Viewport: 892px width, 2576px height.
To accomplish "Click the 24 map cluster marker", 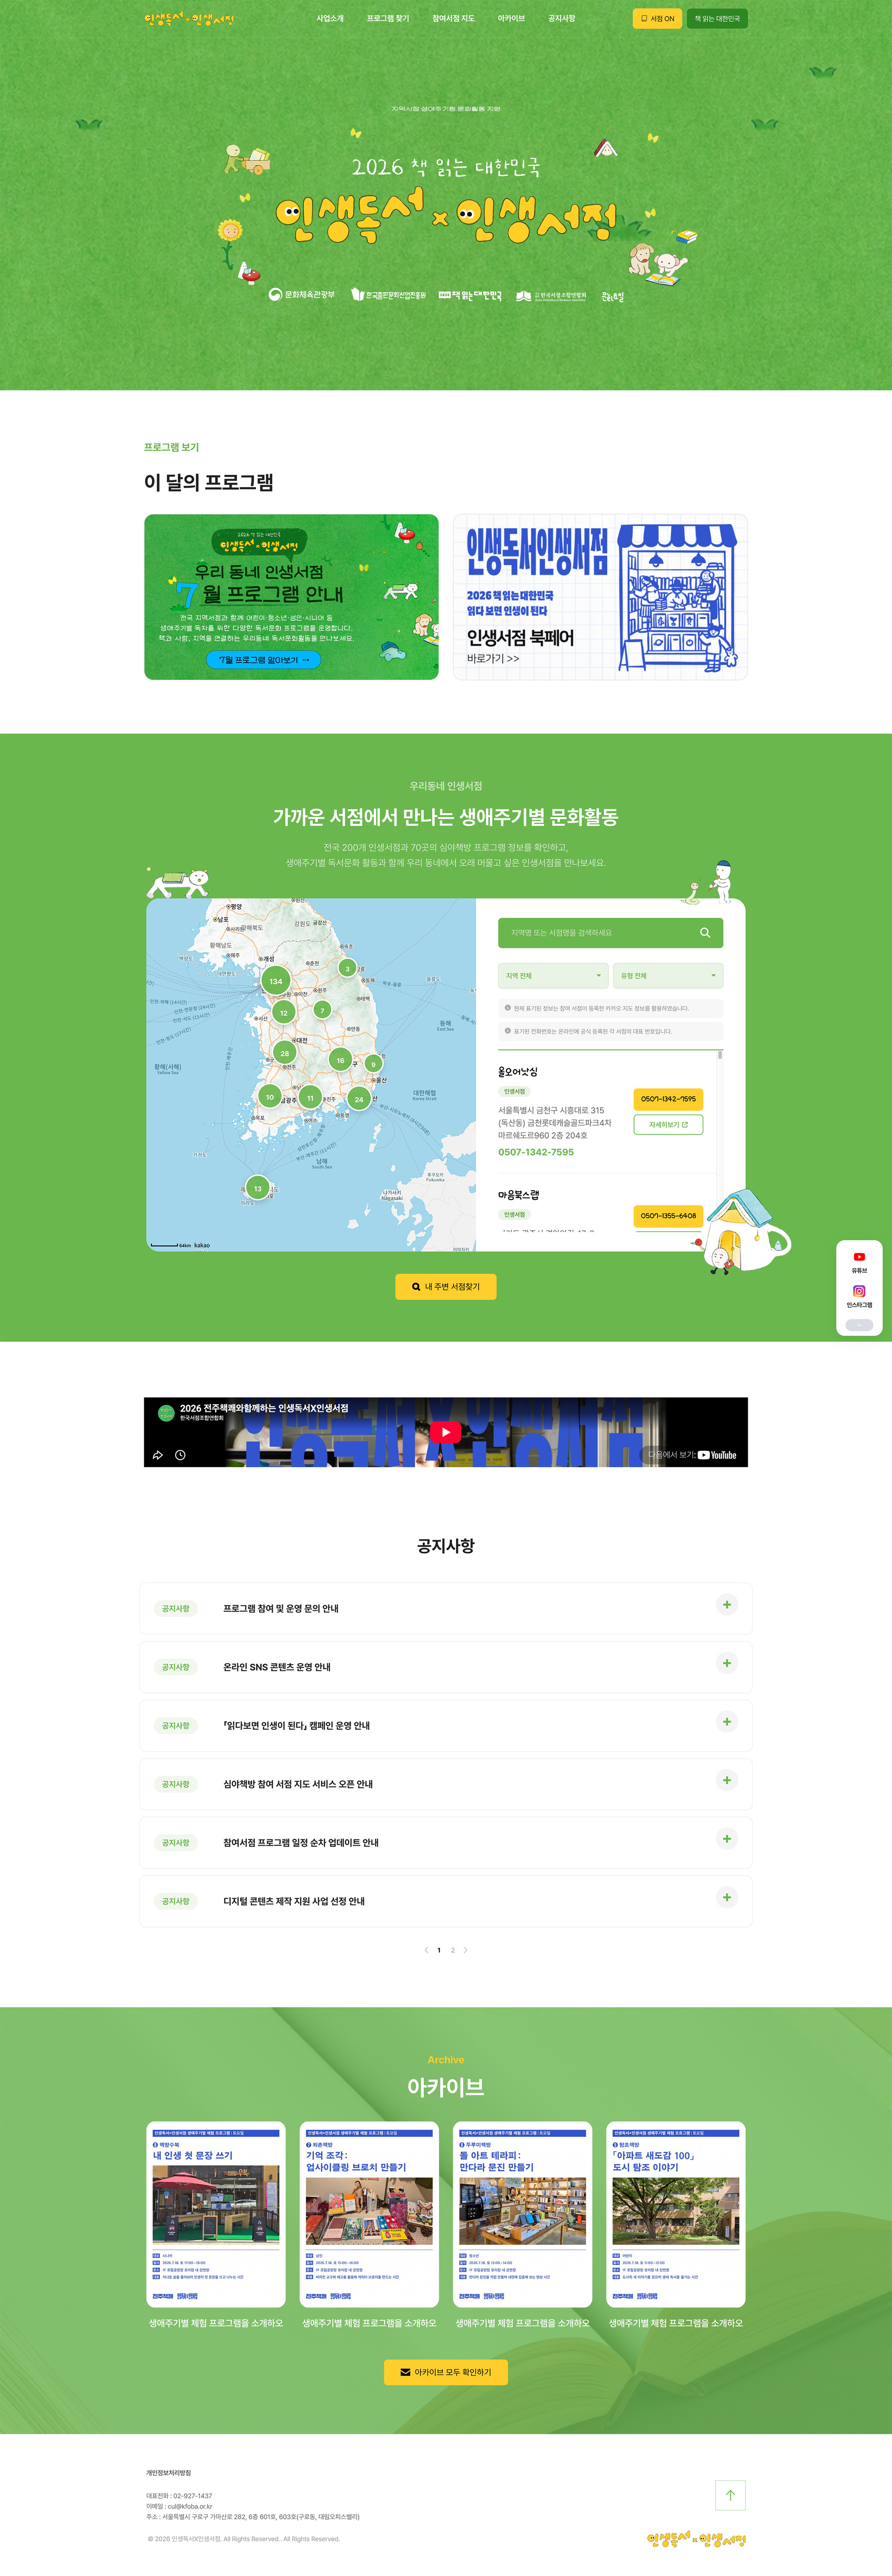I will [359, 1099].
